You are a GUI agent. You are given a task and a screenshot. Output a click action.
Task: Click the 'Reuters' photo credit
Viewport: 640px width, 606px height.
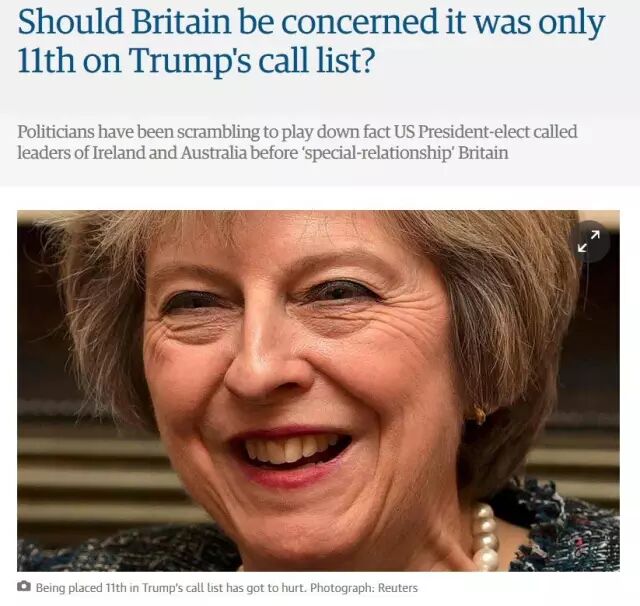(x=398, y=588)
